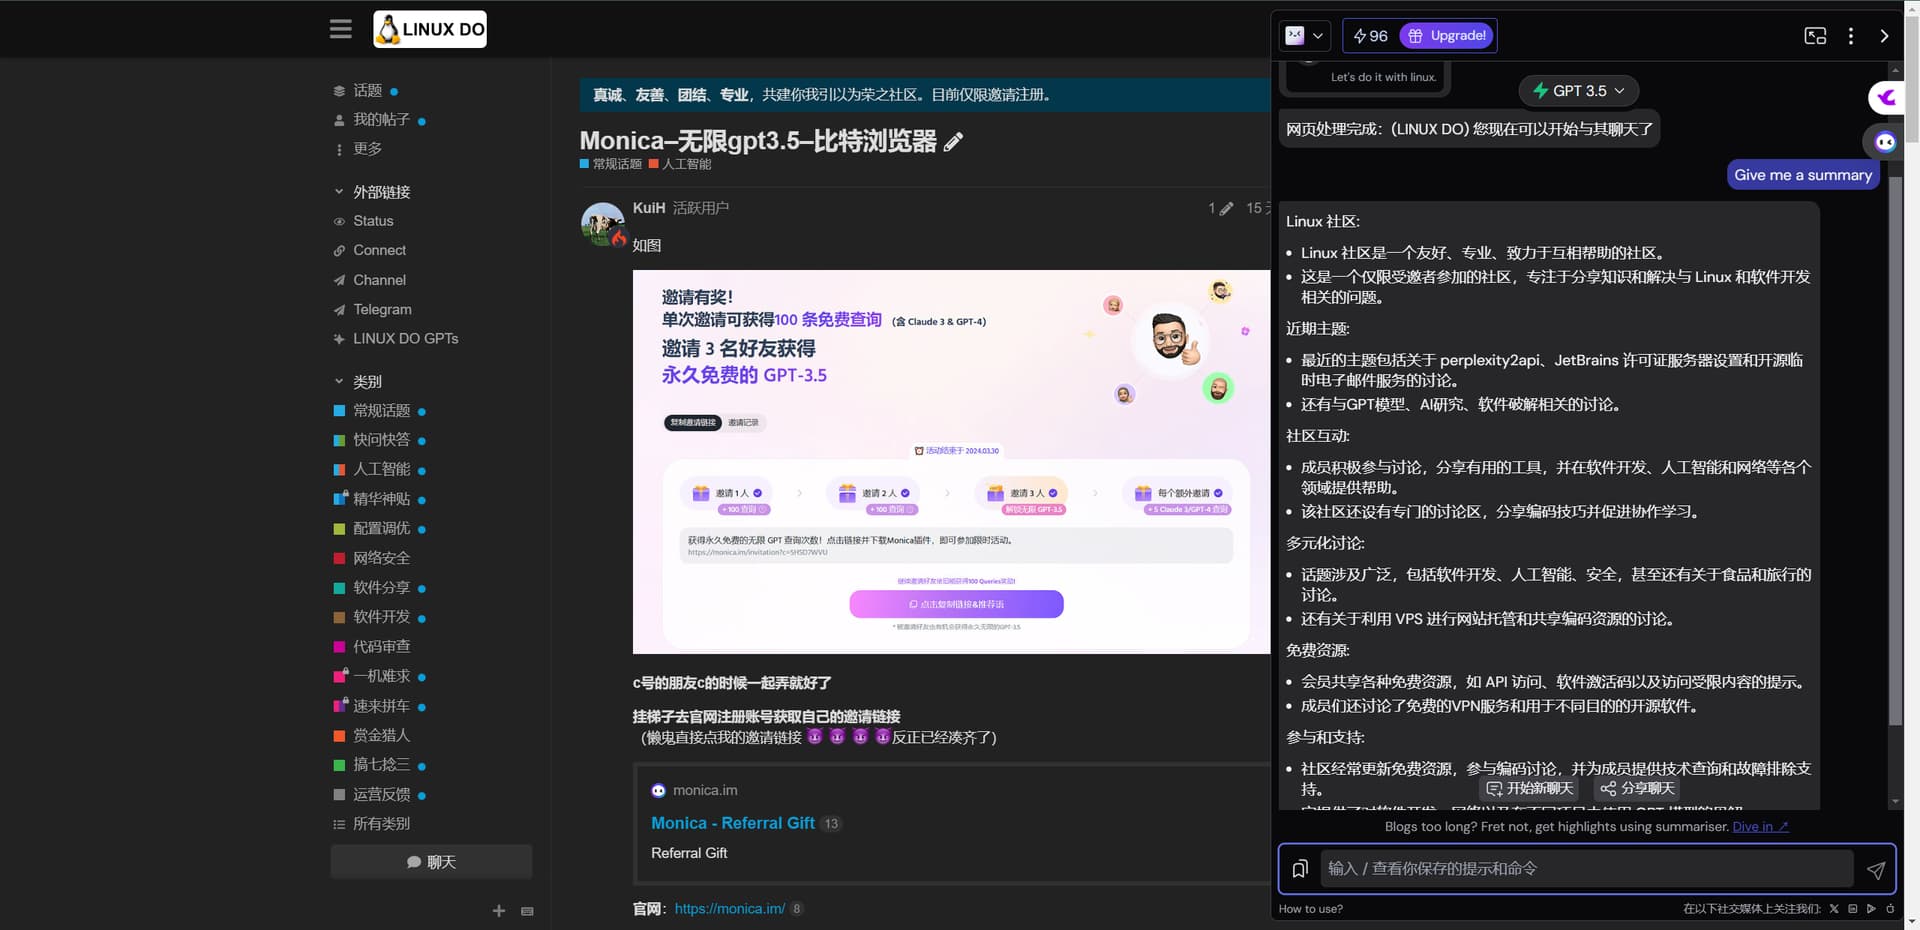The height and width of the screenshot is (930, 1920).
Task: Edit the topic title with pencil icon
Action: pos(953,142)
